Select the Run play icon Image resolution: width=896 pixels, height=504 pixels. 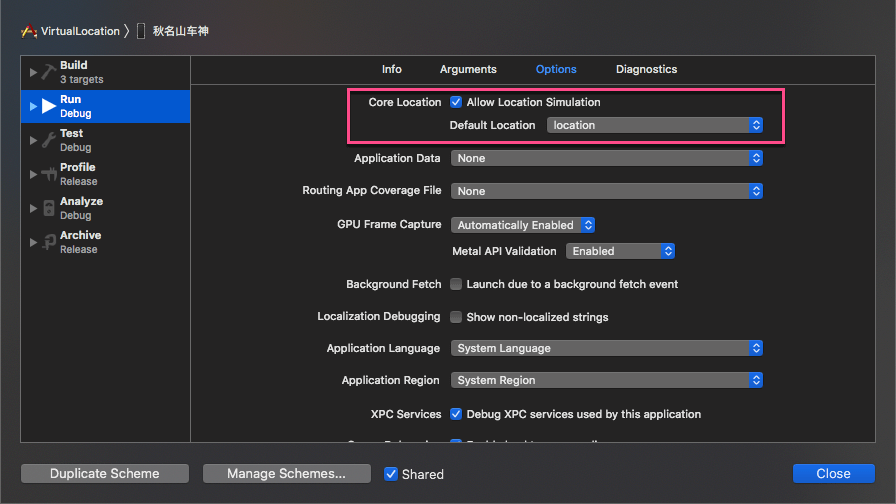[48, 106]
